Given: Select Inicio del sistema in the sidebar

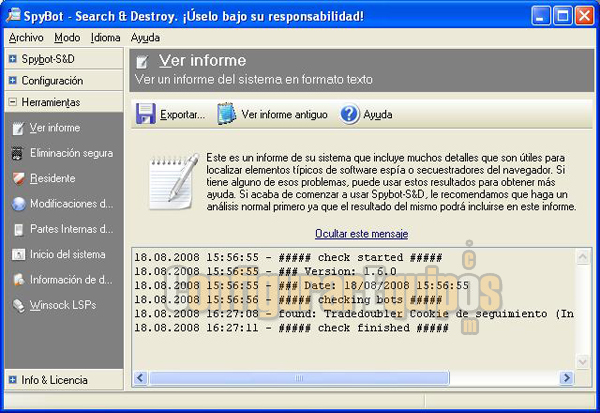Looking at the screenshot, I should pyautogui.click(x=67, y=254).
